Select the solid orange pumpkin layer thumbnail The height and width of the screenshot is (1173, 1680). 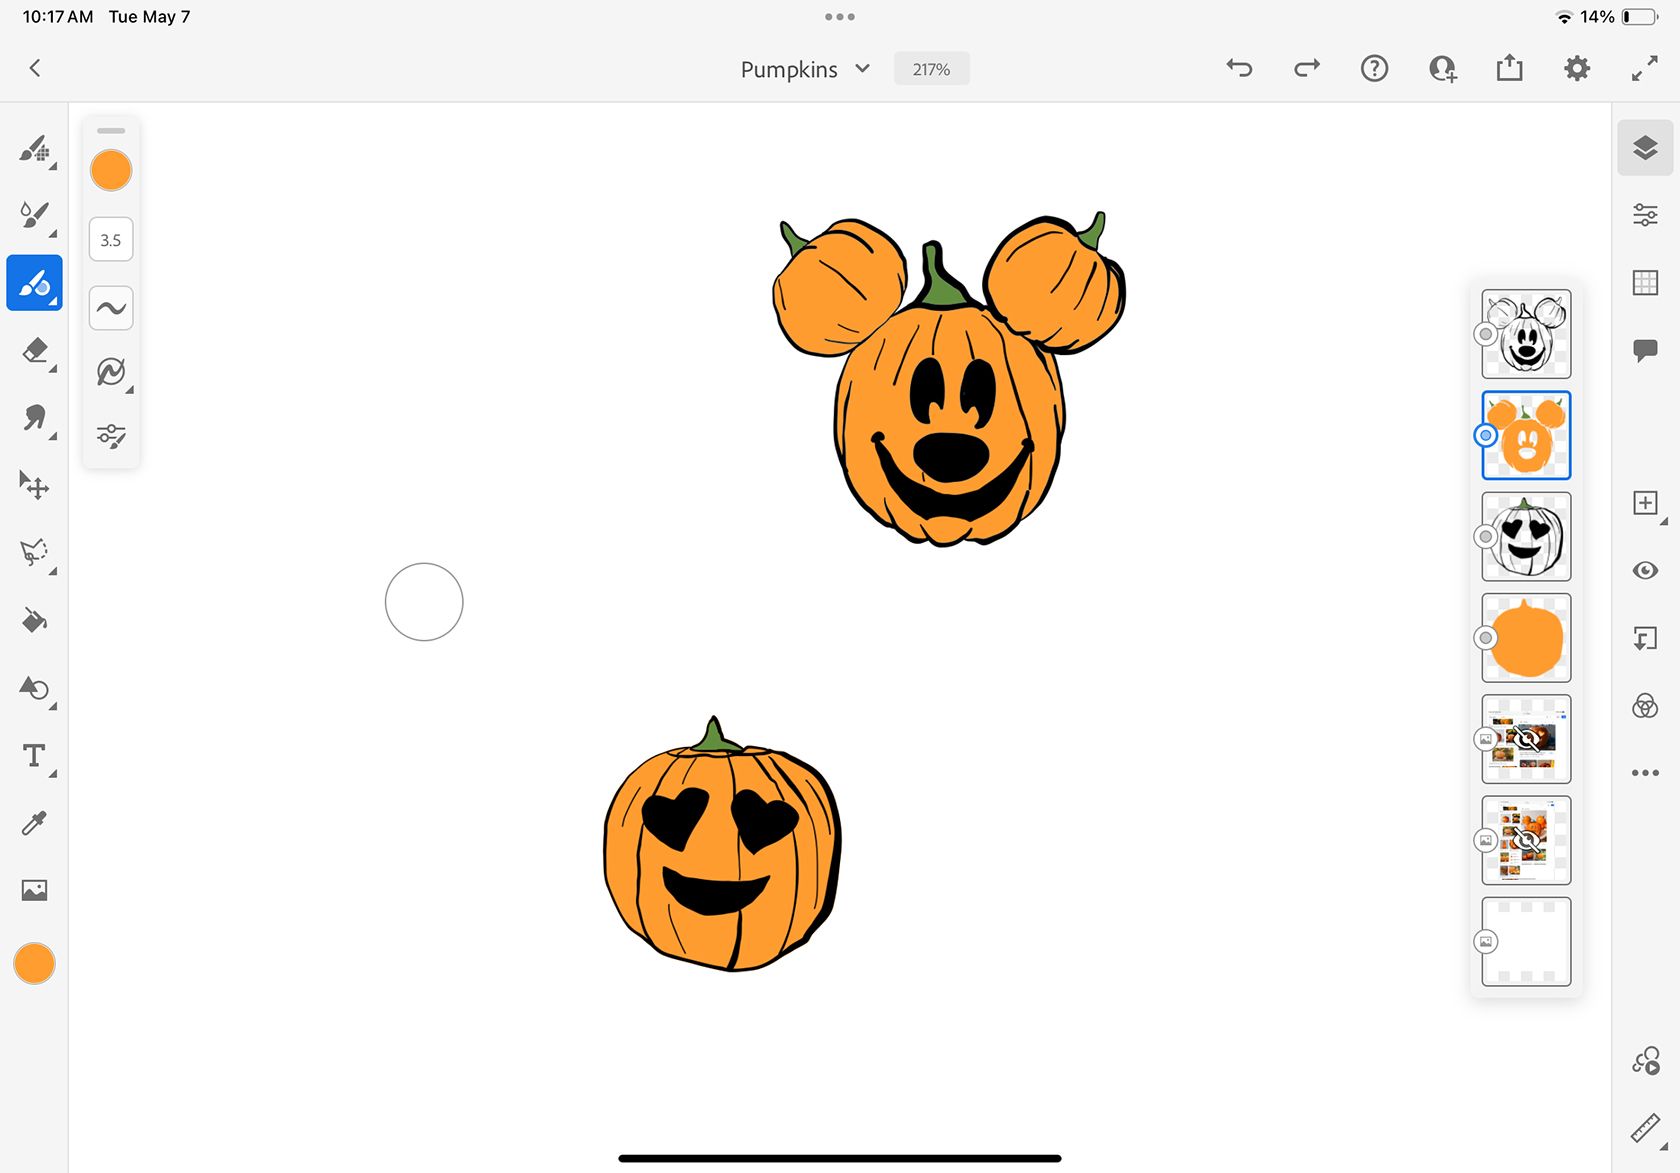1526,638
